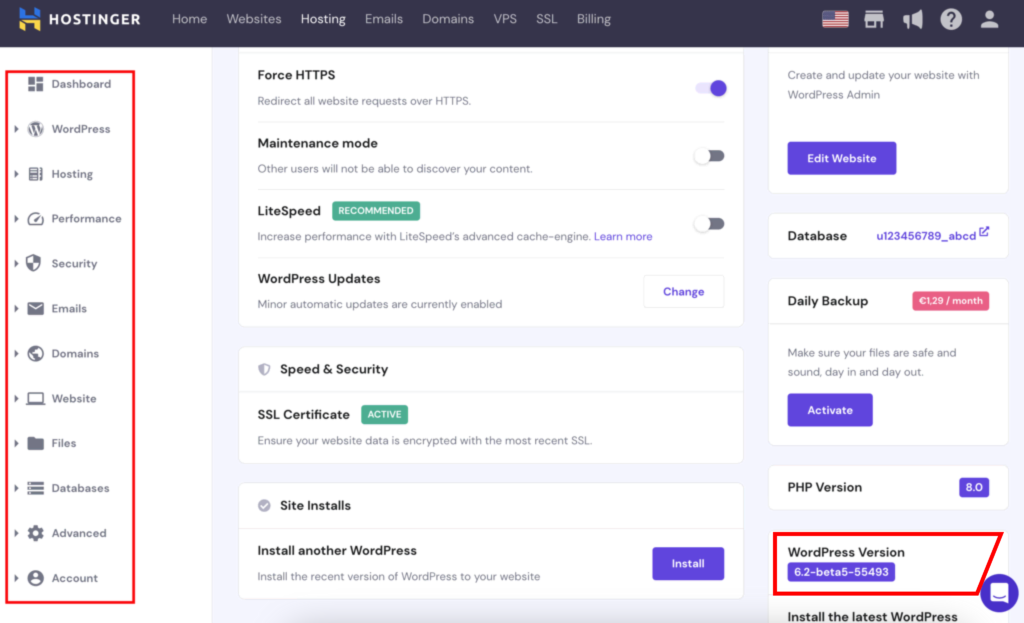Open VPS in top navigation
The width and height of the screenshot is (1024, 623).
click(x=505, y=19)
